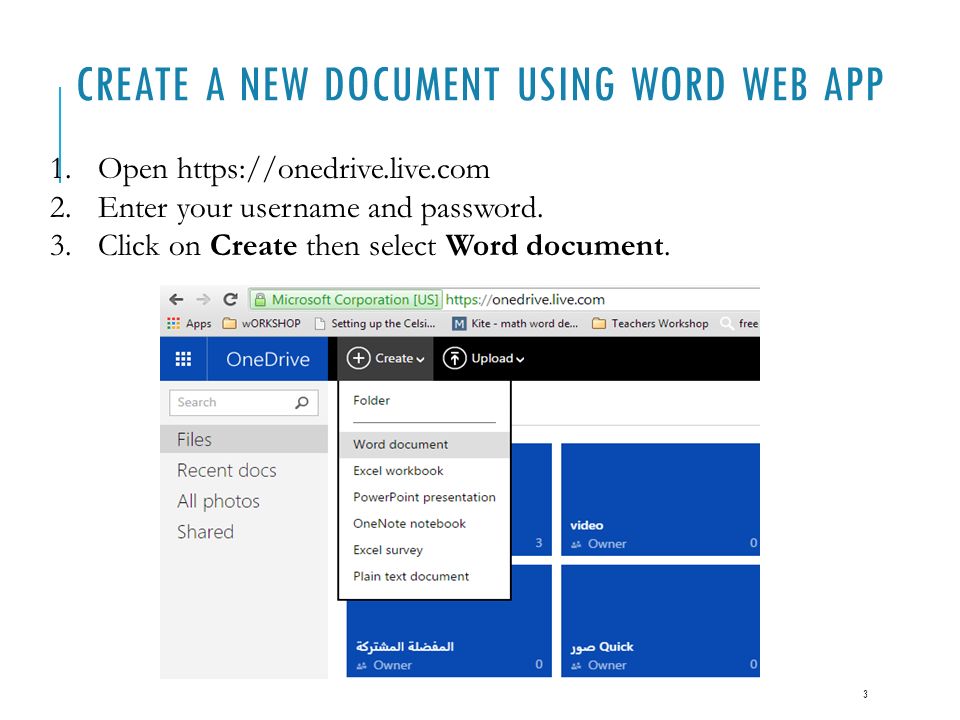Choose PowerPoint presentation from Create menu

pos(424,497)
